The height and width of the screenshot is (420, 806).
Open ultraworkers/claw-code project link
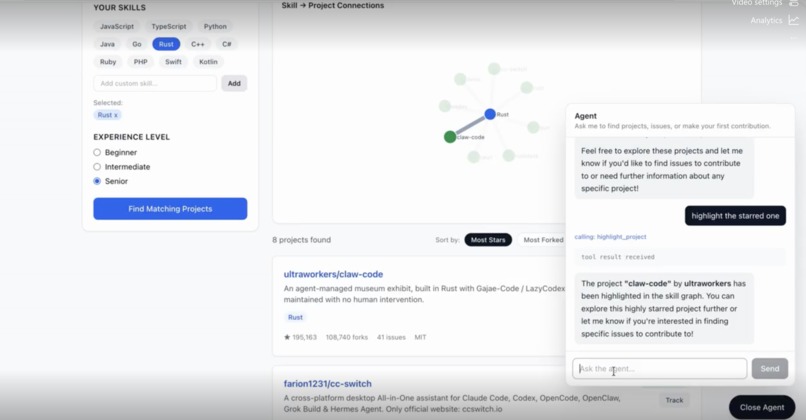[x=333, y=274]
